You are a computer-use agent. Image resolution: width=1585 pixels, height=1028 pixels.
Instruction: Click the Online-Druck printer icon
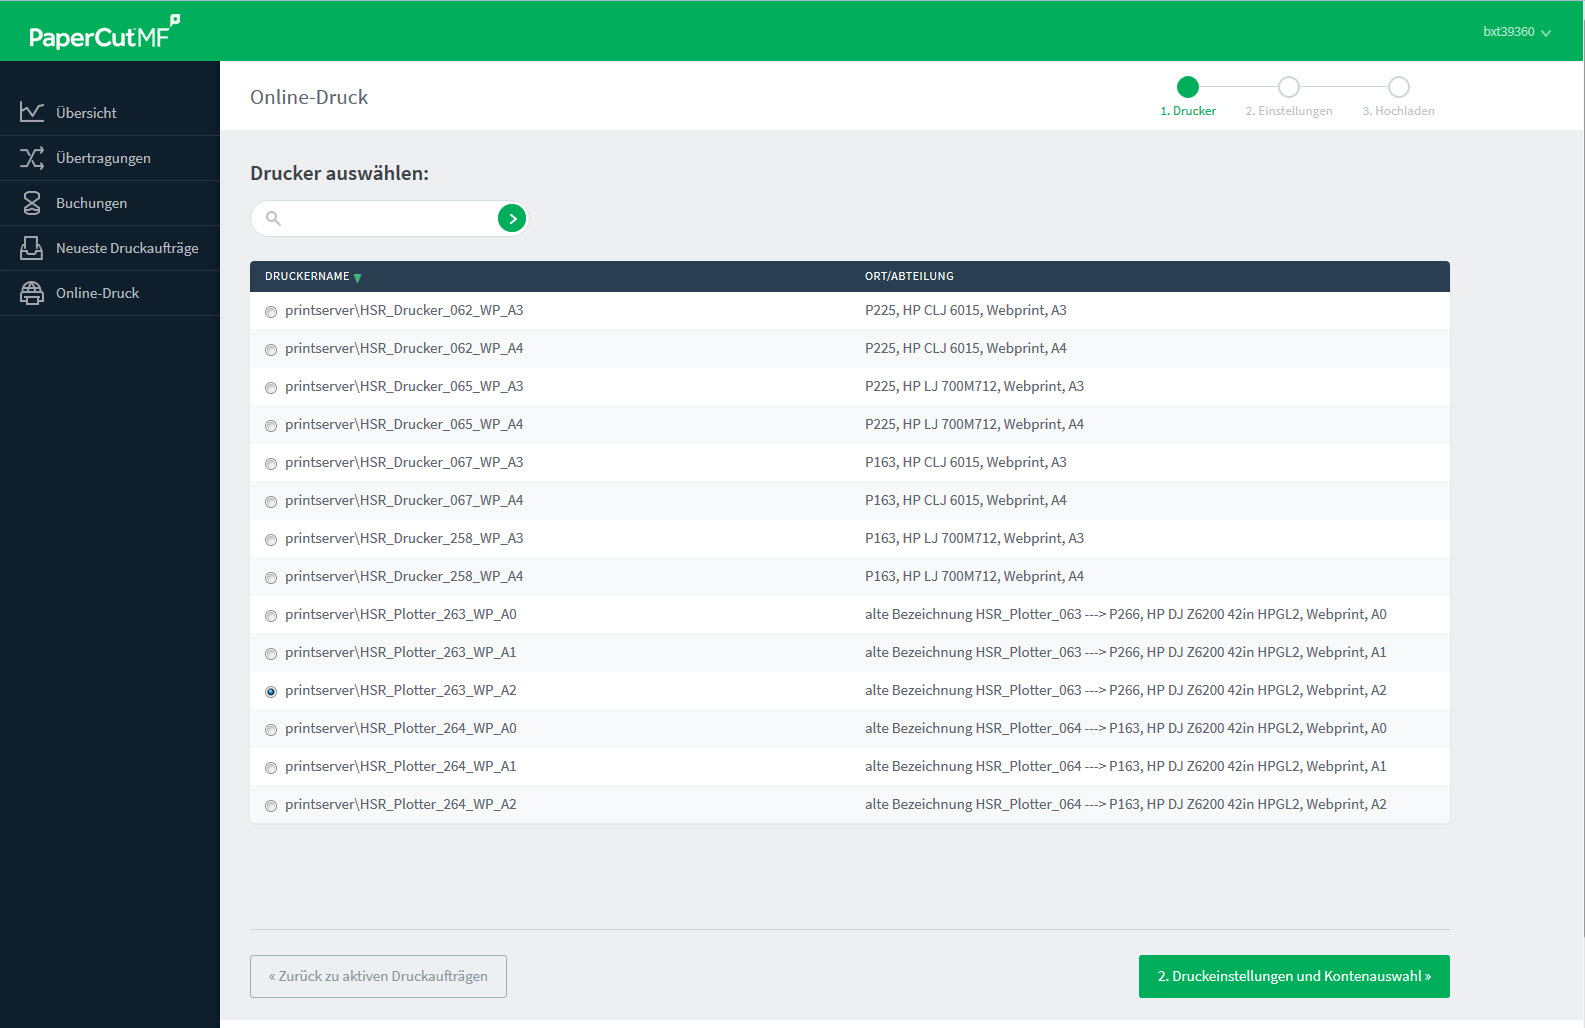click(32, 293)
